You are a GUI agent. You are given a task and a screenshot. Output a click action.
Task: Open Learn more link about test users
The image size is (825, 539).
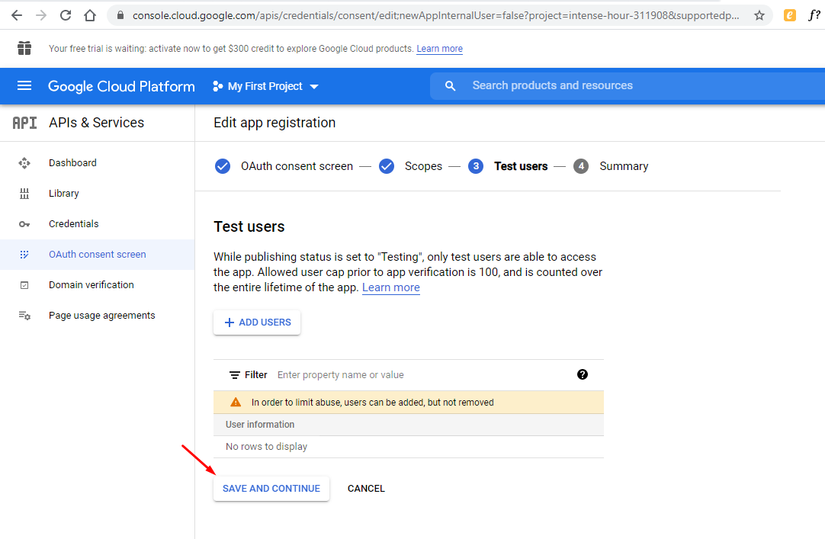tap(391, 287)
